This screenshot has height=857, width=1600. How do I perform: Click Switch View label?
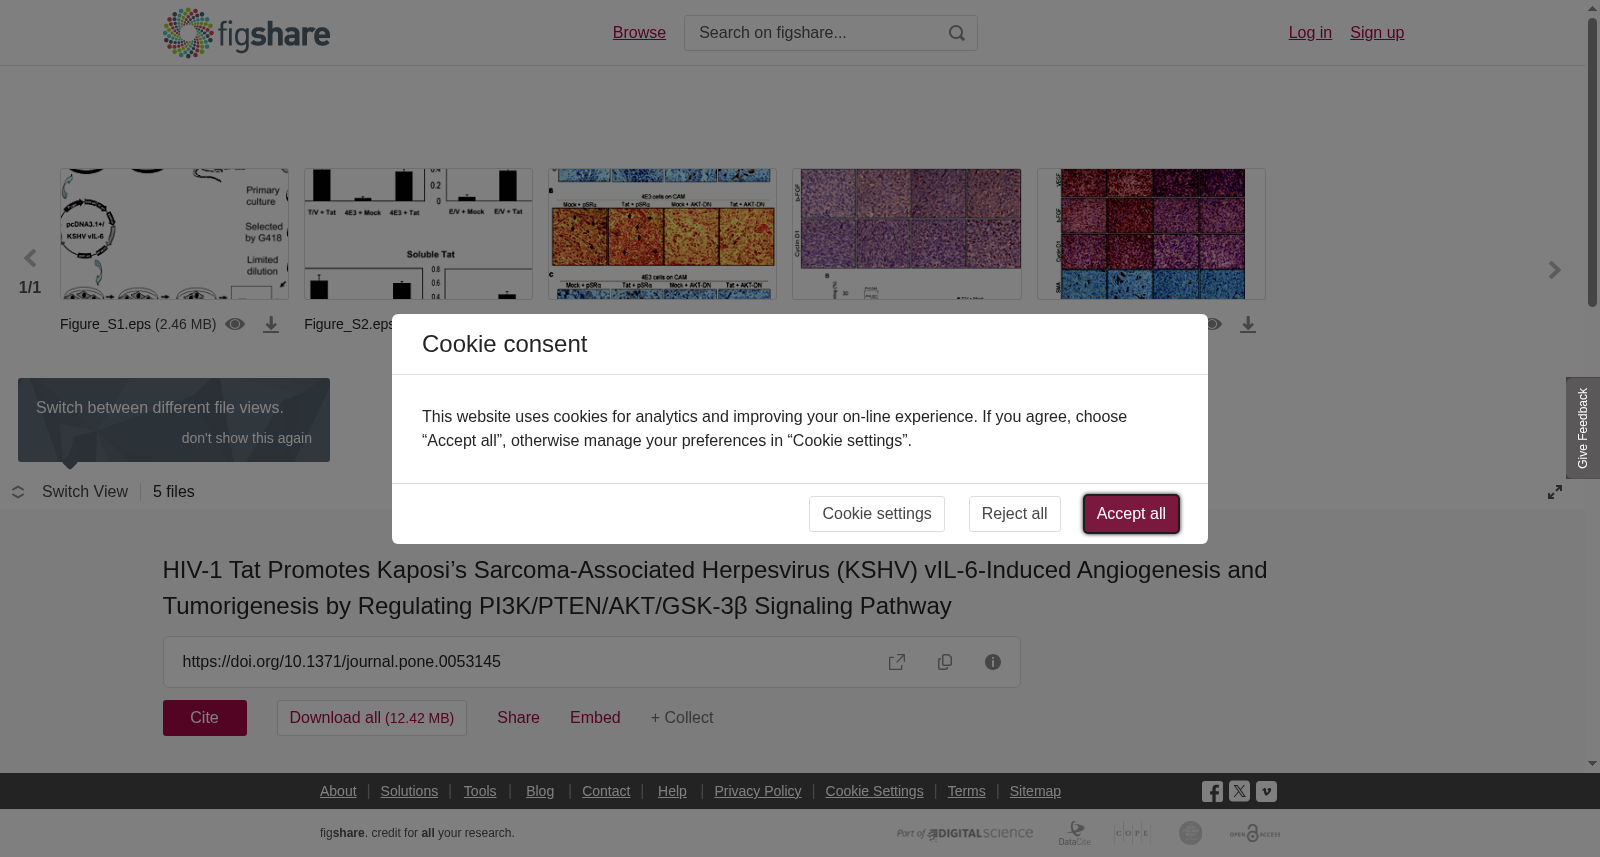click(85, 492)
